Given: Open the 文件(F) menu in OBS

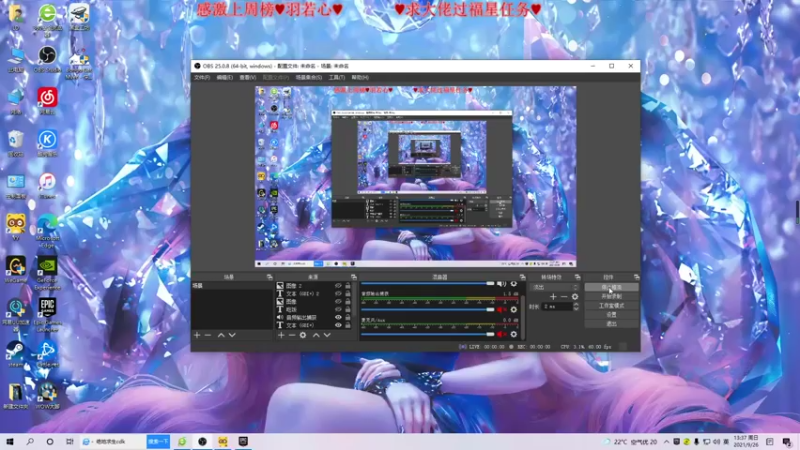Looking at the screenshot, I should pyautogui.click(x=202, y=78).
